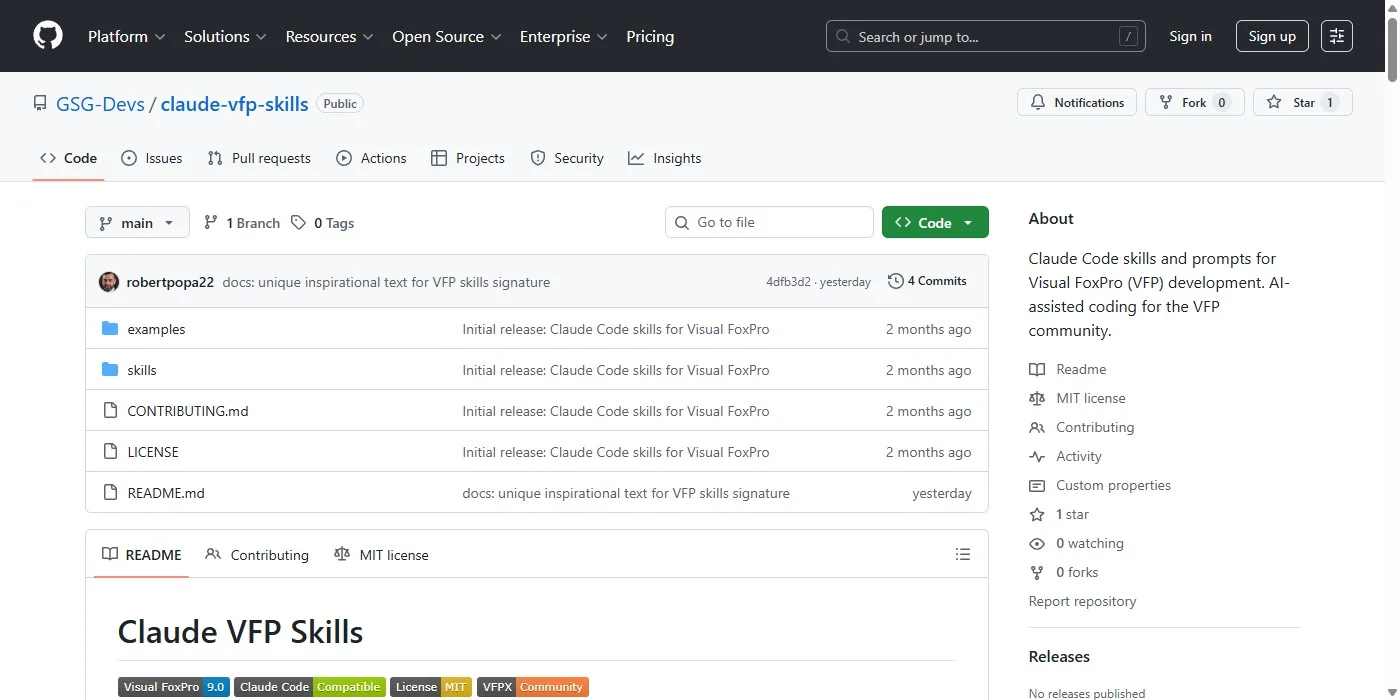This screenshot has width=1400, height=700.
Task: Switch to the Pull requests tab
Action: [259, 158]
